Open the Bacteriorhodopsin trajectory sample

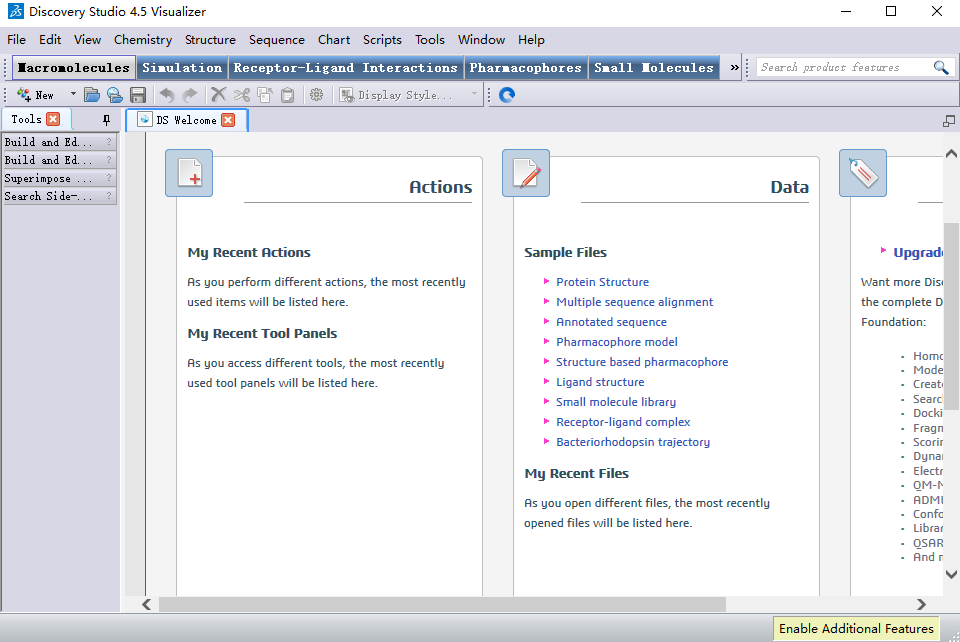pyautogui.click(x=633, y=442)
